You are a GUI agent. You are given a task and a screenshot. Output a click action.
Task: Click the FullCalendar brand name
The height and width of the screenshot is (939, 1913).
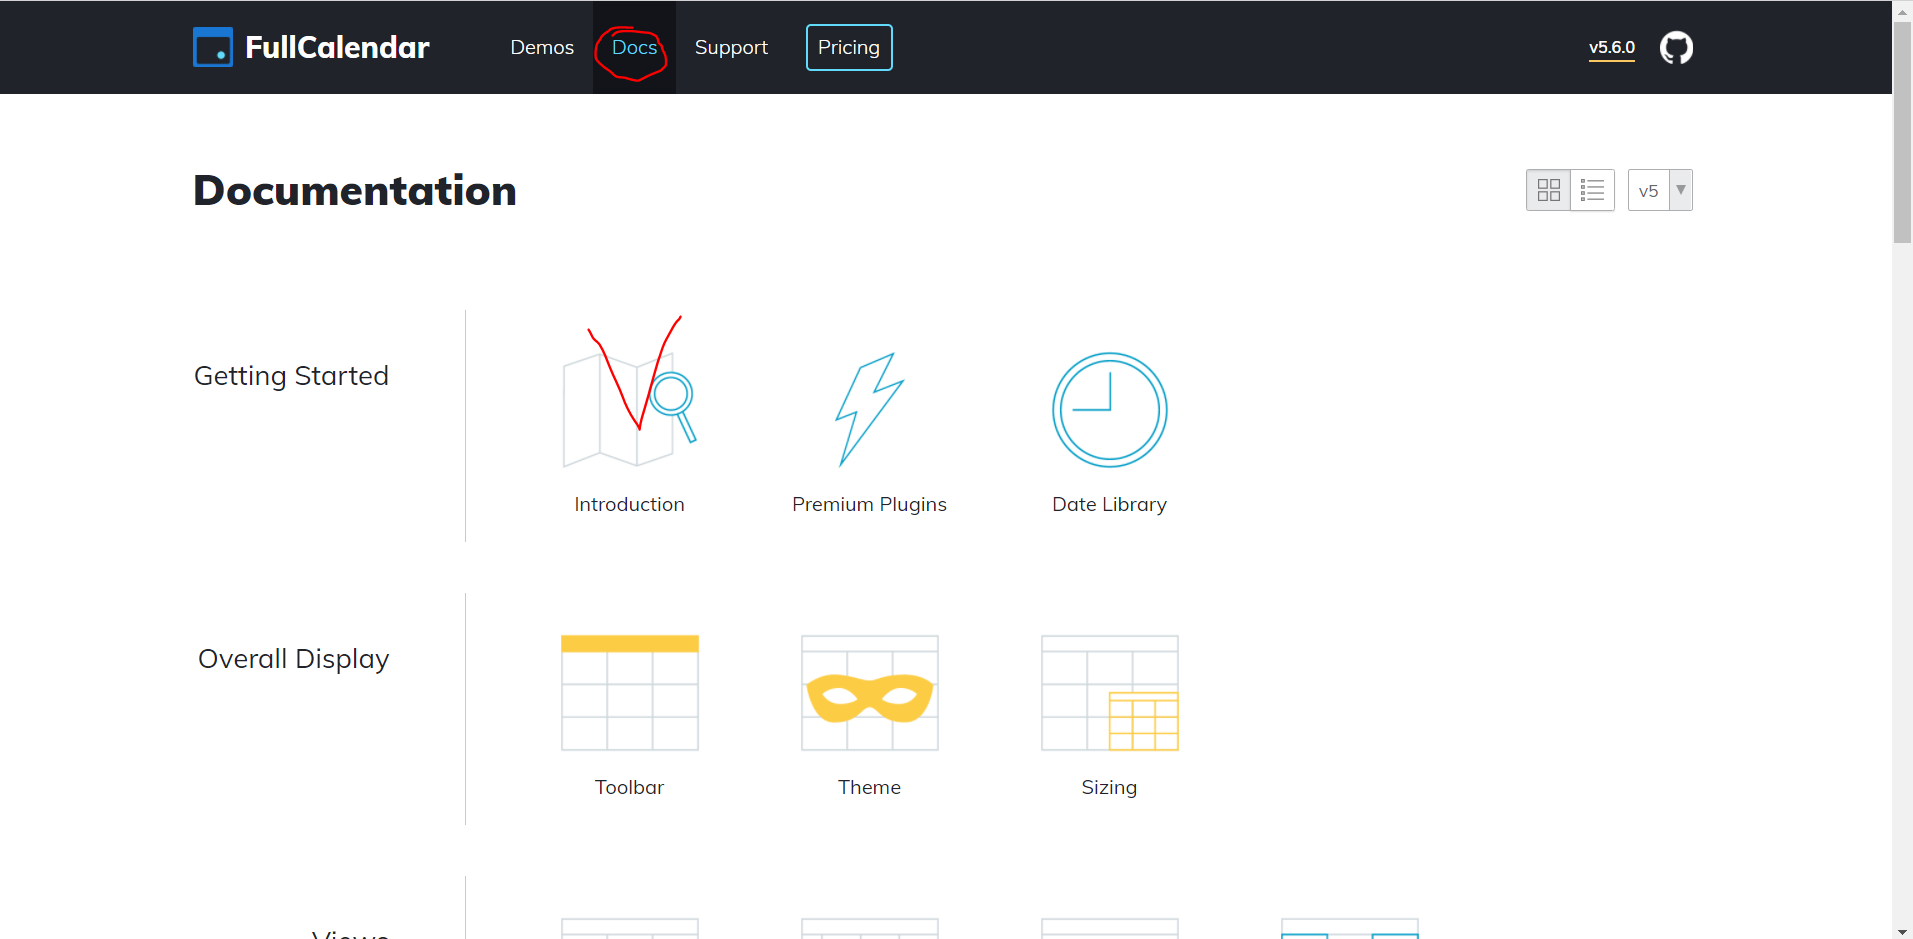tap(337, 47)
